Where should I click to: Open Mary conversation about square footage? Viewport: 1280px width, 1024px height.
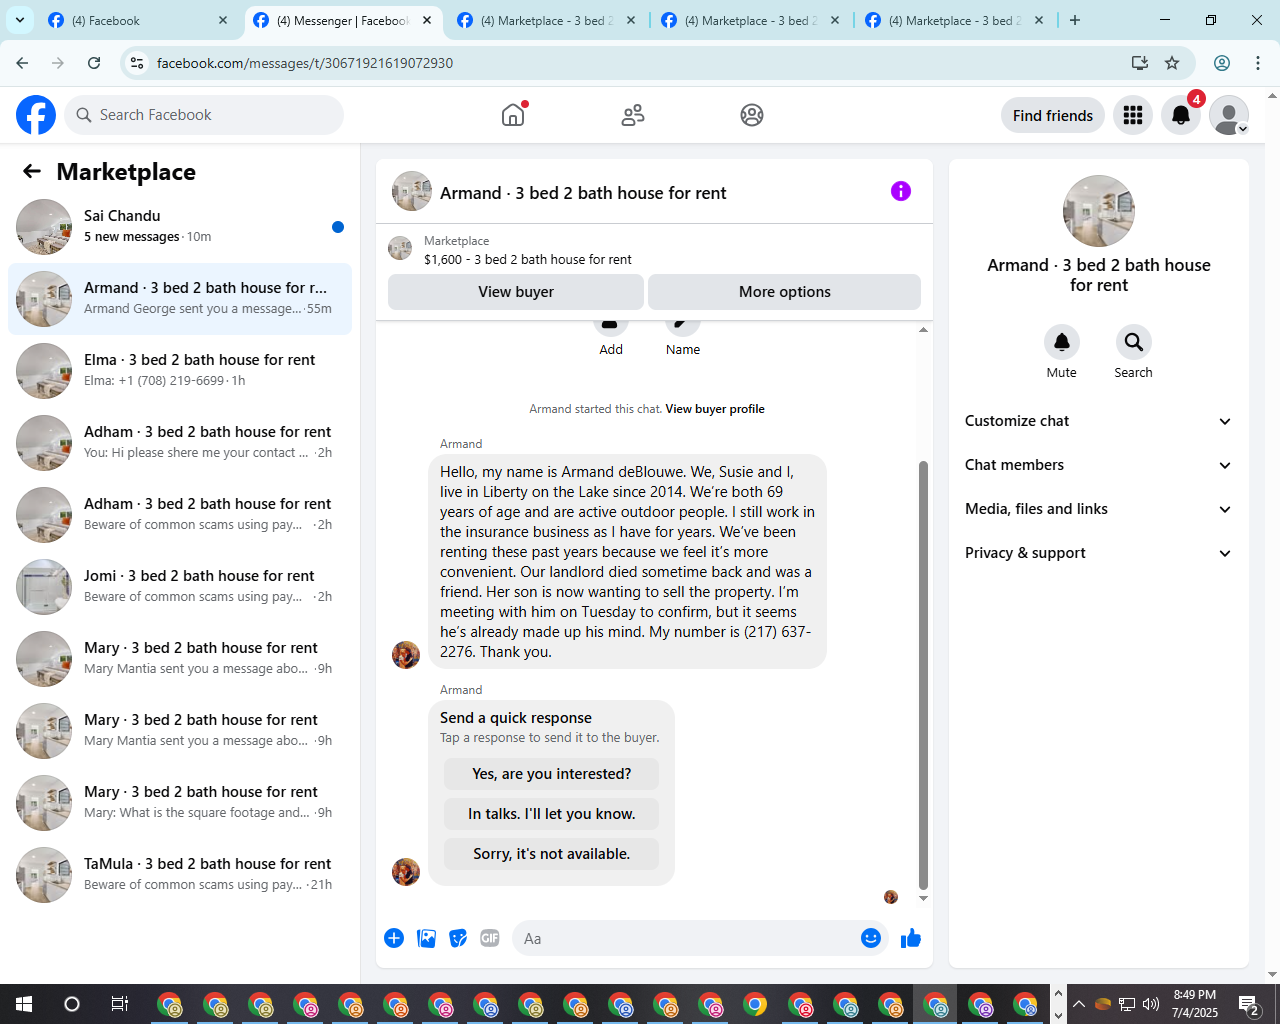(x=180, y=803)
